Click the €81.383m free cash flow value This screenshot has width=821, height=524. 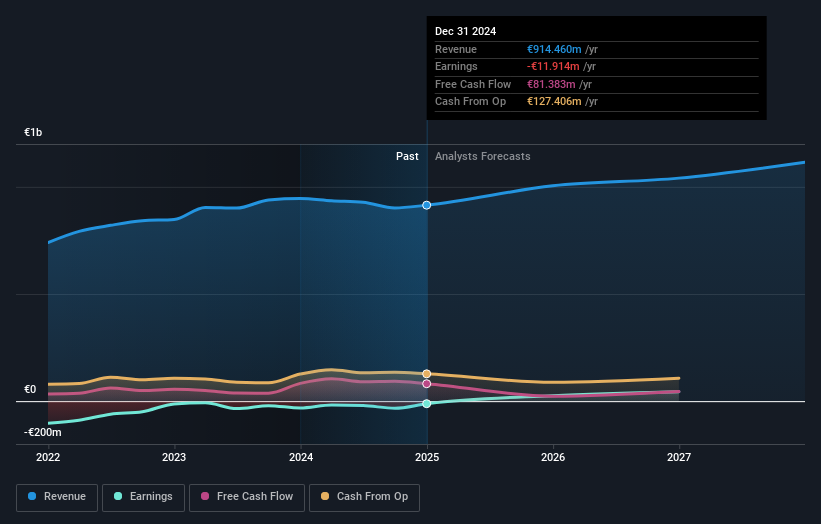click(551, 84)
